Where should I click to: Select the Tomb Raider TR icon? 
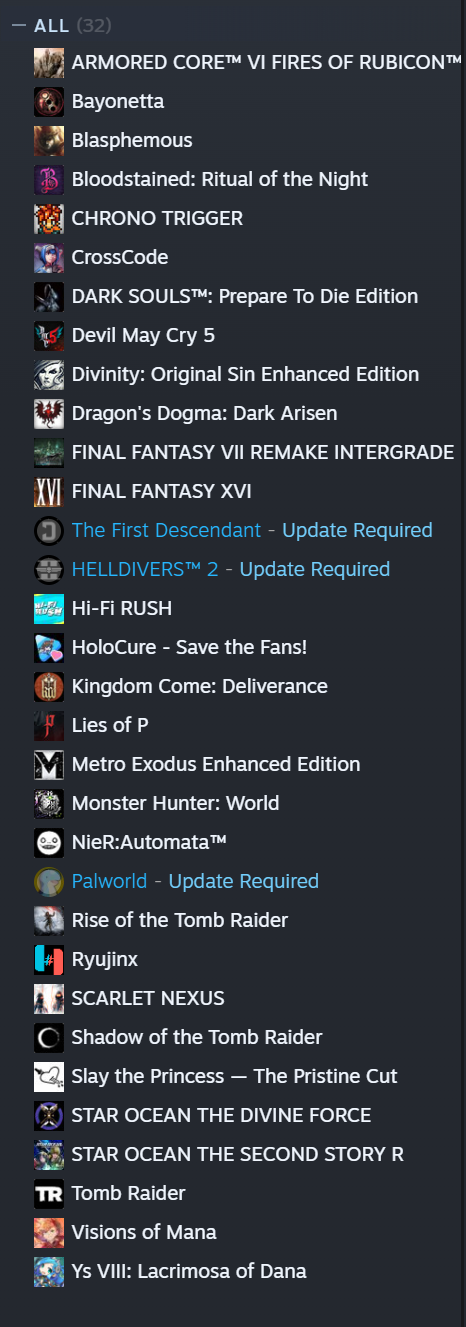pyautogui.click(x=49, y=1193)
